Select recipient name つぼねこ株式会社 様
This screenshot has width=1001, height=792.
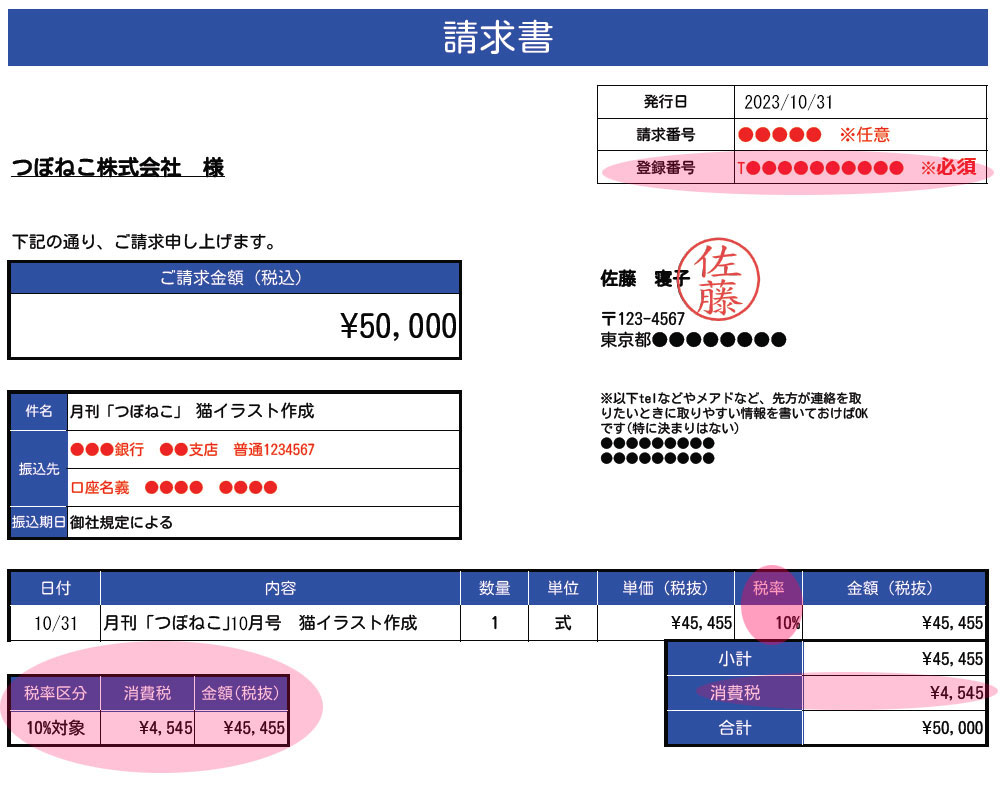118,167
